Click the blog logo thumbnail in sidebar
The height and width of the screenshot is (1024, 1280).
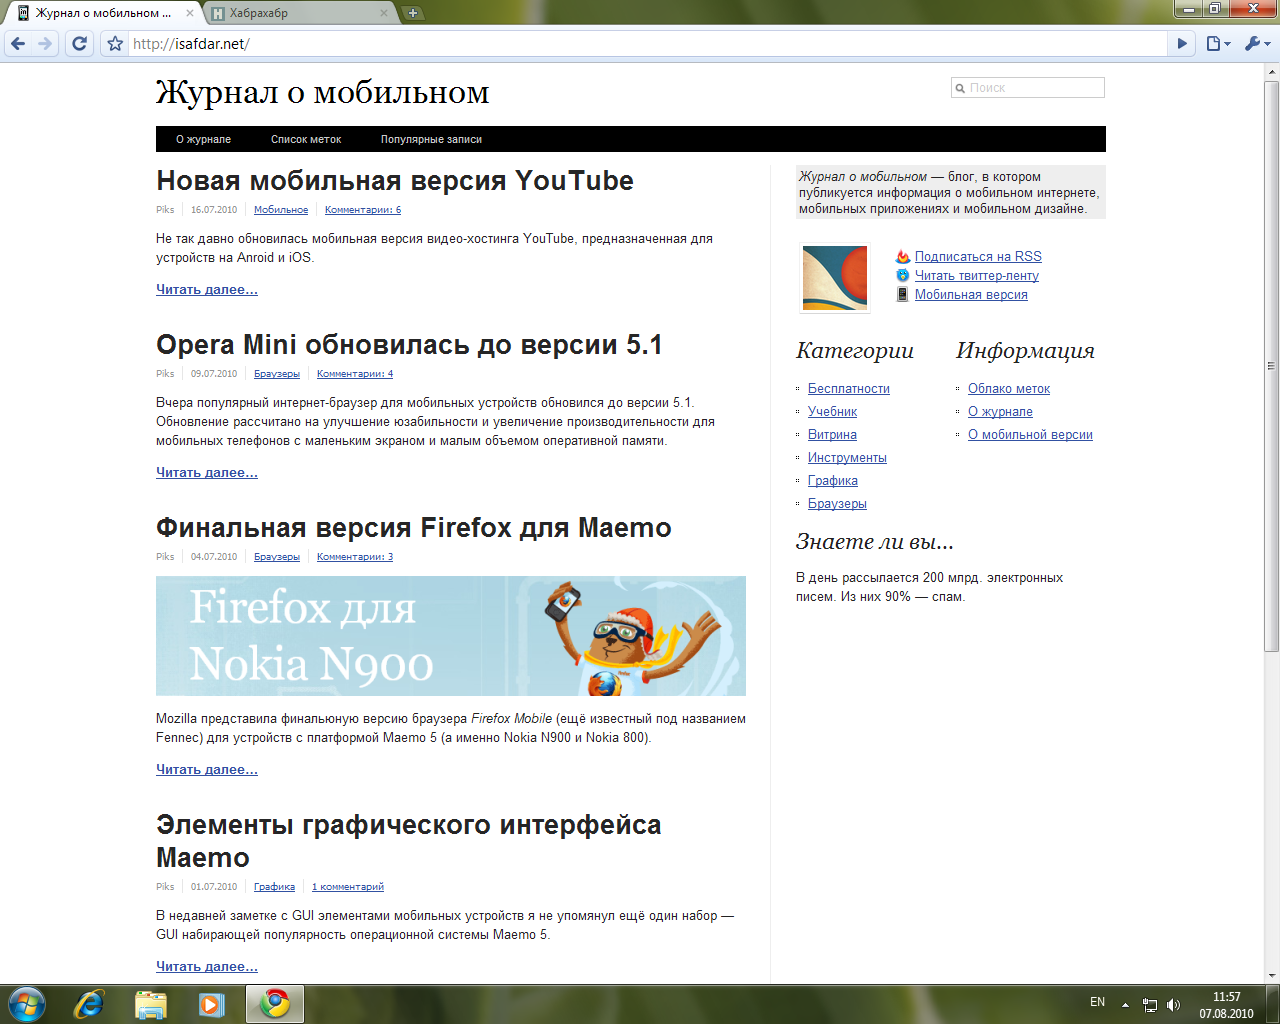pos(835,278)
